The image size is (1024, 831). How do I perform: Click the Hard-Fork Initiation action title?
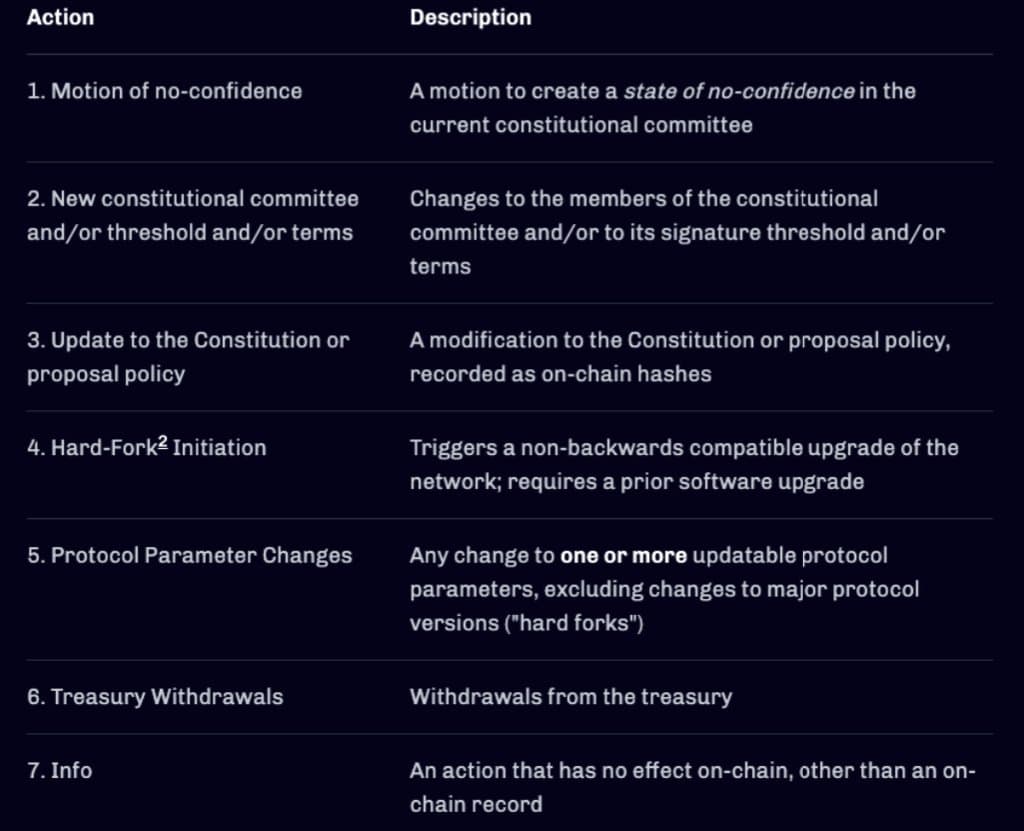point(148,447)
